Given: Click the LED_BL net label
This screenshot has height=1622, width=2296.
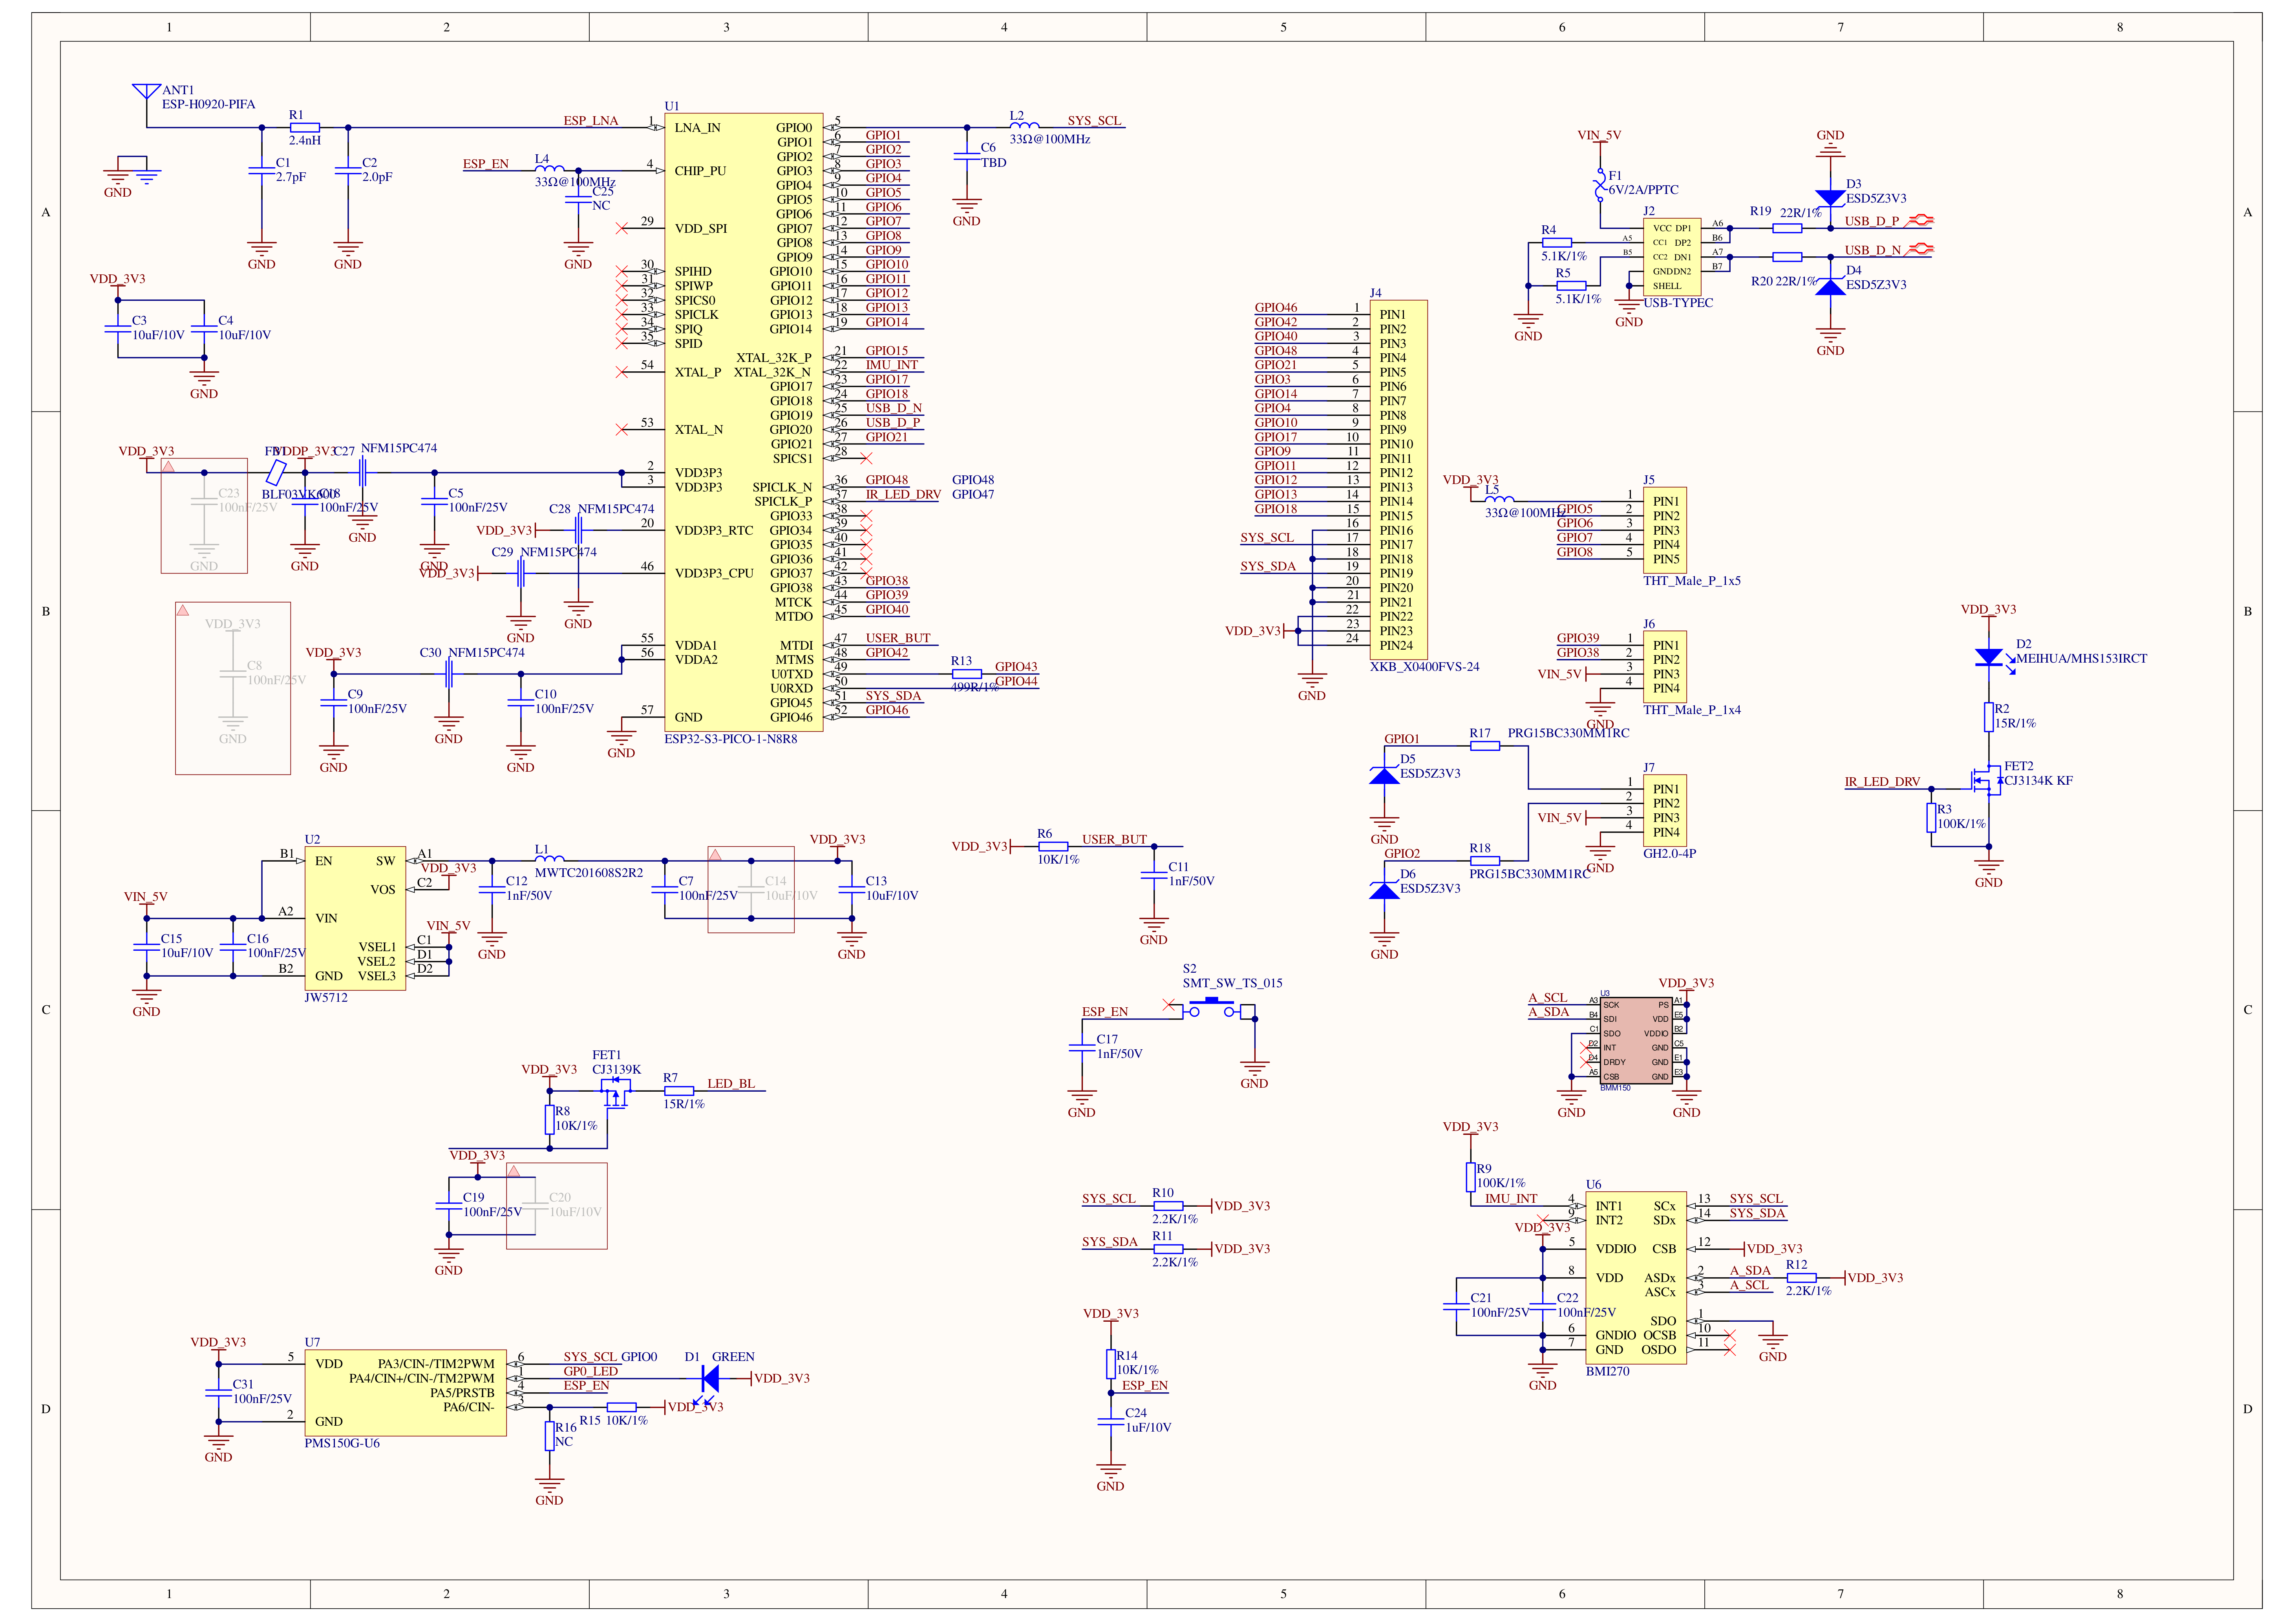Looking at the screenshot, I should click(731, 1083).
